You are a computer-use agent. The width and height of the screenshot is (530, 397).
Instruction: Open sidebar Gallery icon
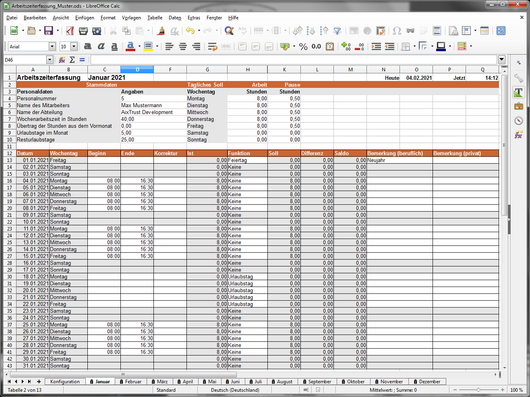click(519, 106)
